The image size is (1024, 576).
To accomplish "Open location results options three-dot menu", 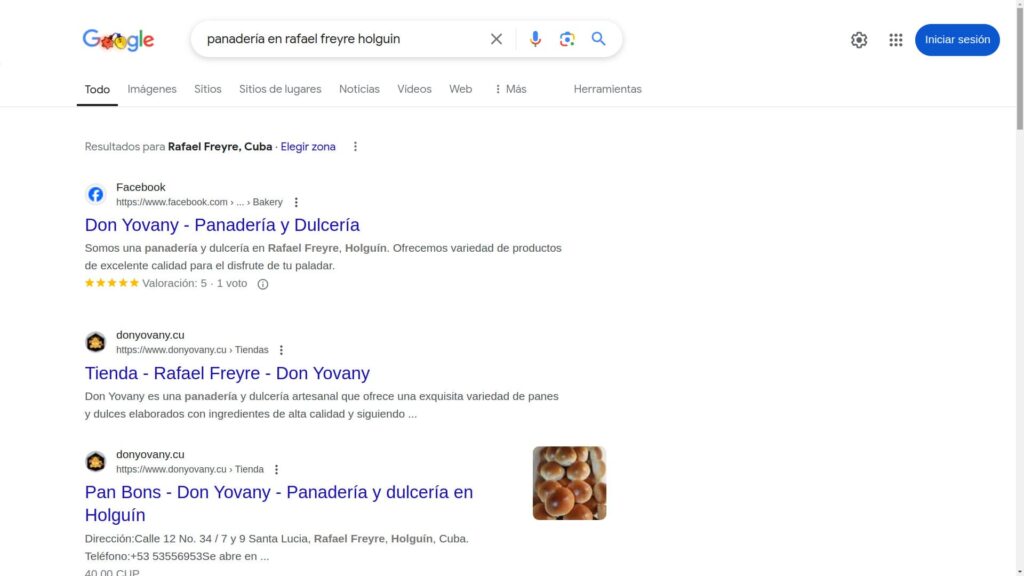I will pos(355,147).
